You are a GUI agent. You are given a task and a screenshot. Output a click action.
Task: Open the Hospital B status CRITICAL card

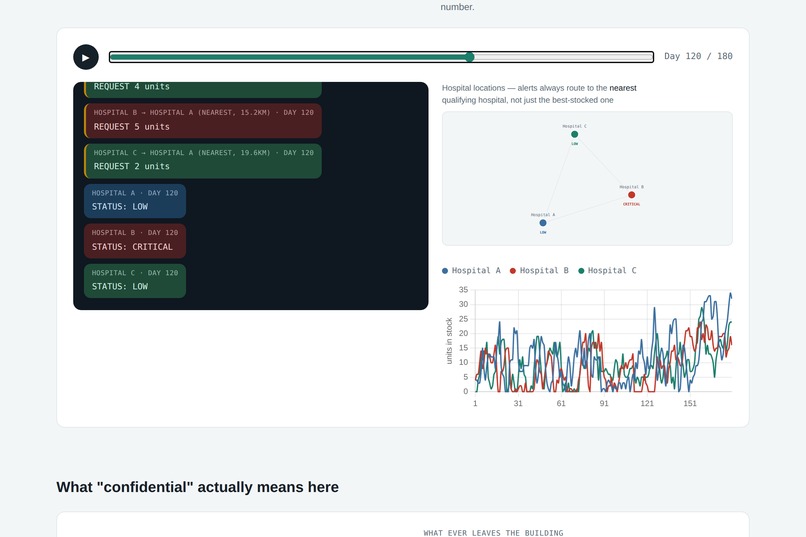135,241
